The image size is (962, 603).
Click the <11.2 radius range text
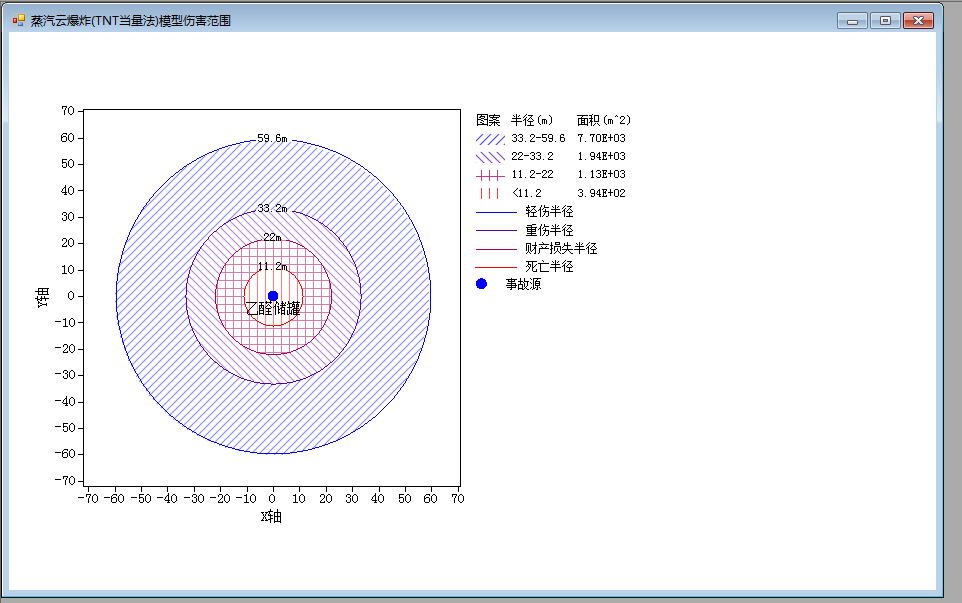pyautogui.click(x=527, y=193)
